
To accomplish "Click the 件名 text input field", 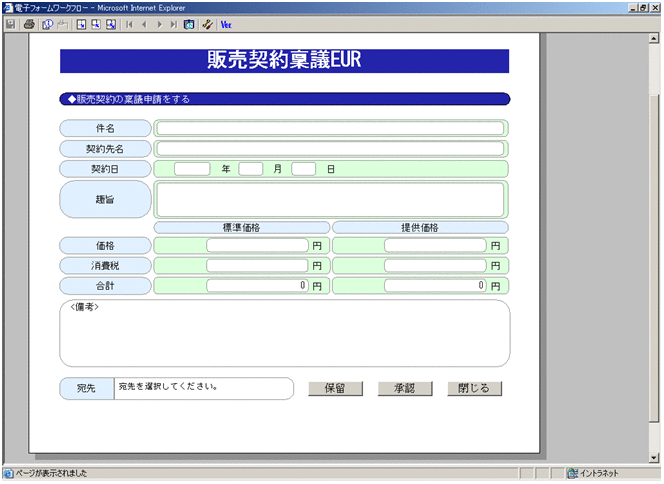I will (x=330, y=128).
